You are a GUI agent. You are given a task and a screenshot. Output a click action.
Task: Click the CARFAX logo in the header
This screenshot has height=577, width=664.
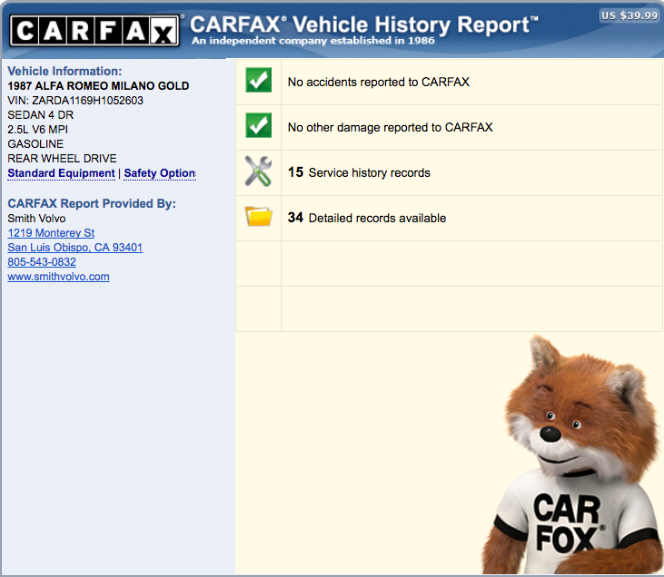click(94, 30)
